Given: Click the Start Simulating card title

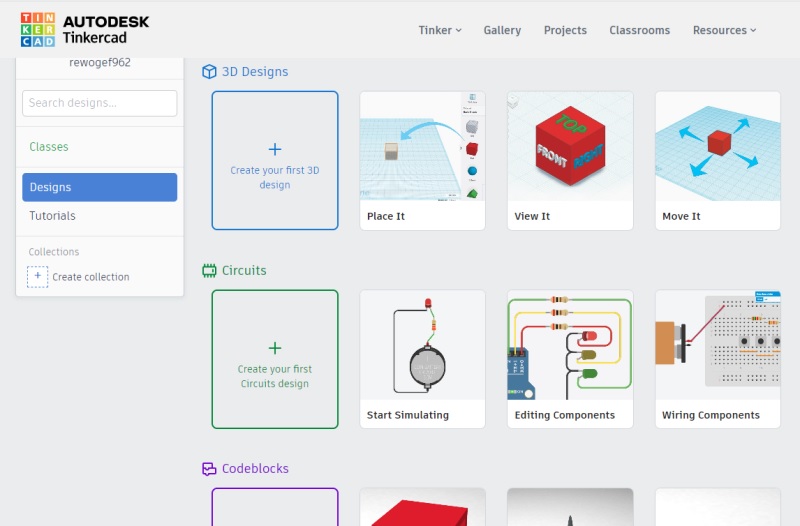Looking at the screenshot, I should 408,415.
